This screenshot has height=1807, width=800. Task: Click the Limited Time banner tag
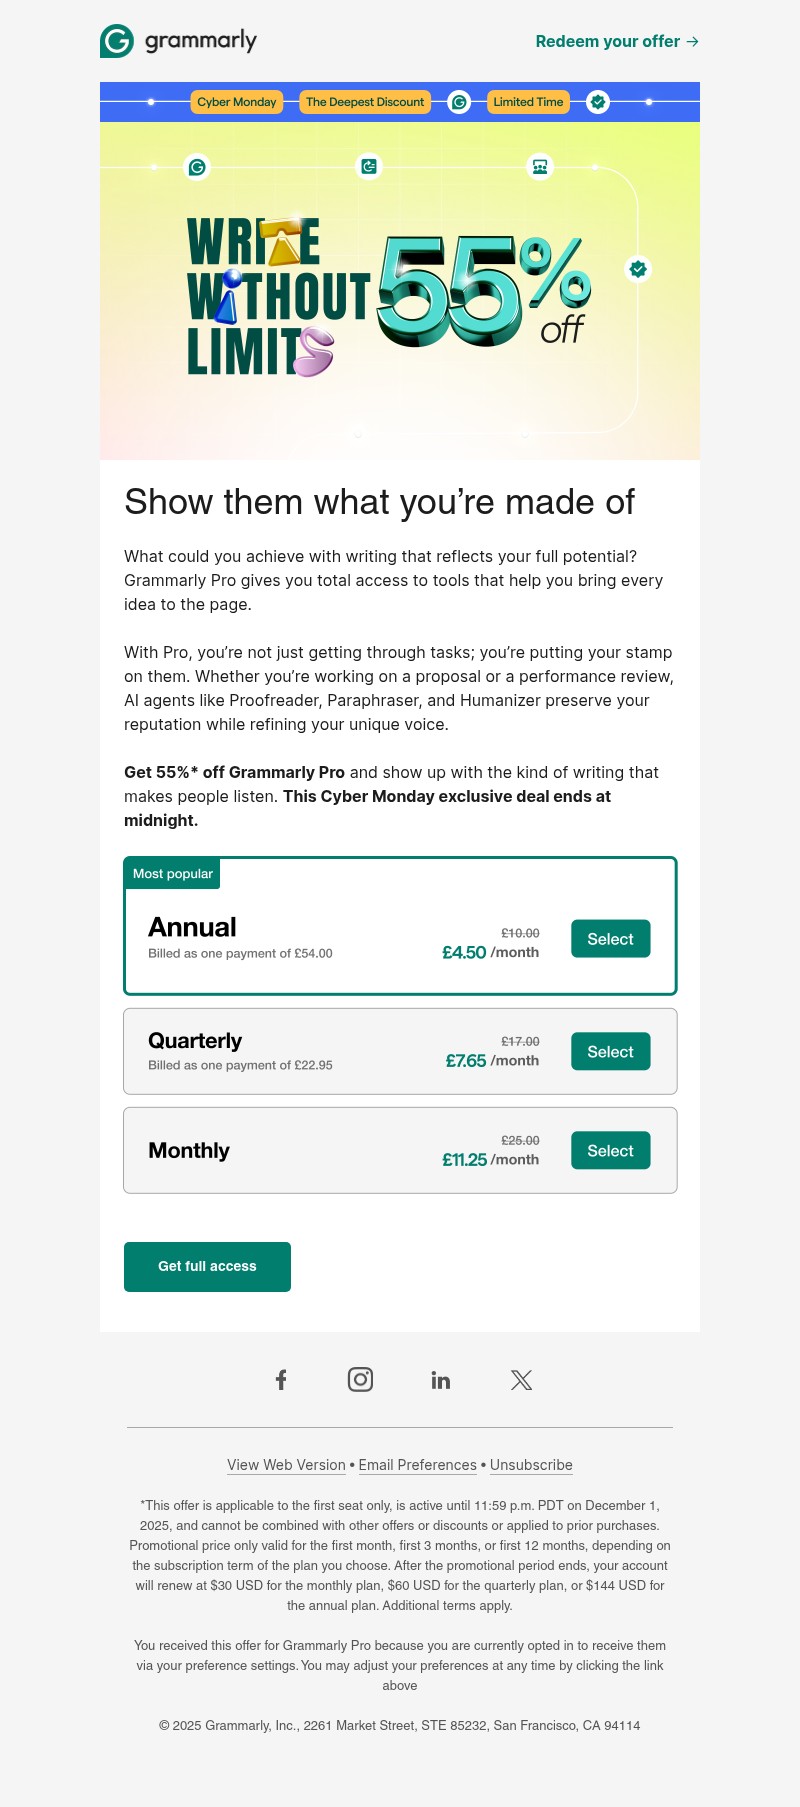coord(527,102)
